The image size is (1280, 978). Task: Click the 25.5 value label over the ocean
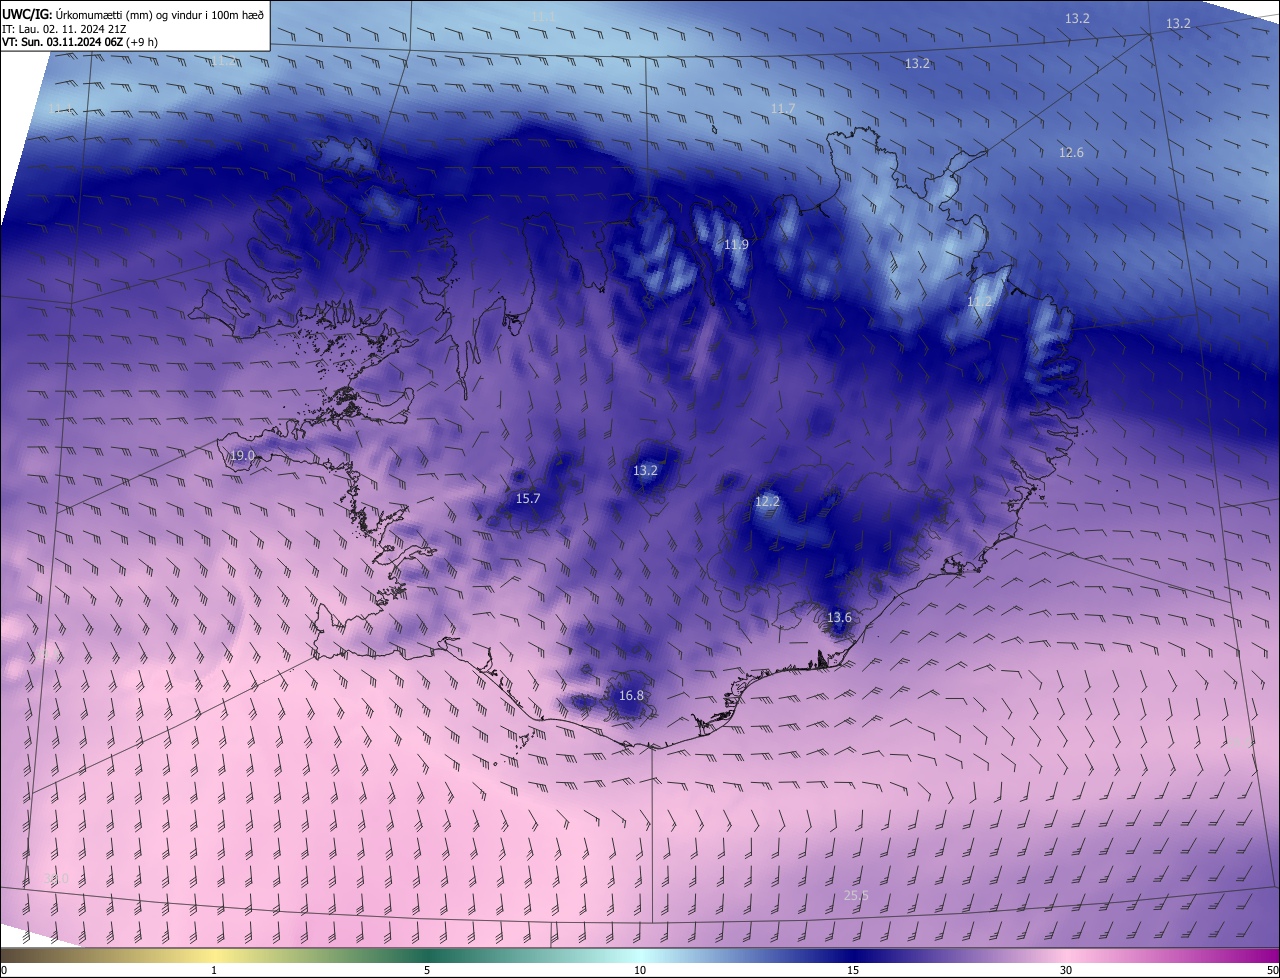(x=856, y=896)
